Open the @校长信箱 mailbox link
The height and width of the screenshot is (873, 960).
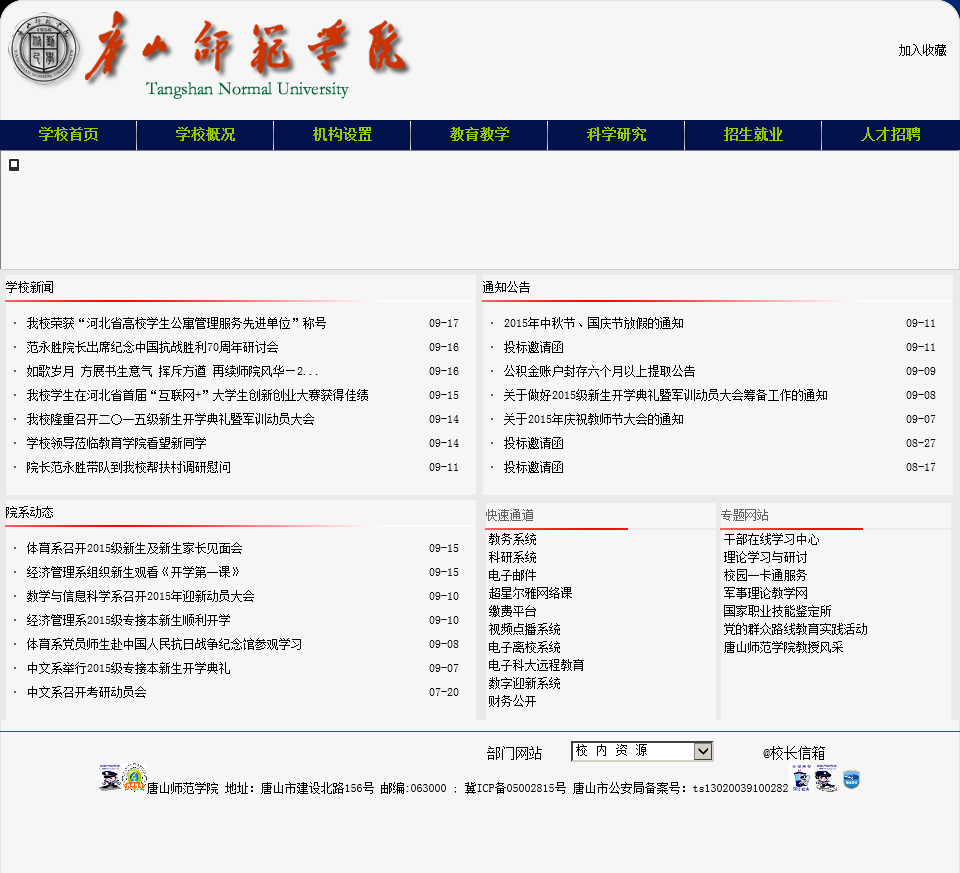[x=793, y=753]
